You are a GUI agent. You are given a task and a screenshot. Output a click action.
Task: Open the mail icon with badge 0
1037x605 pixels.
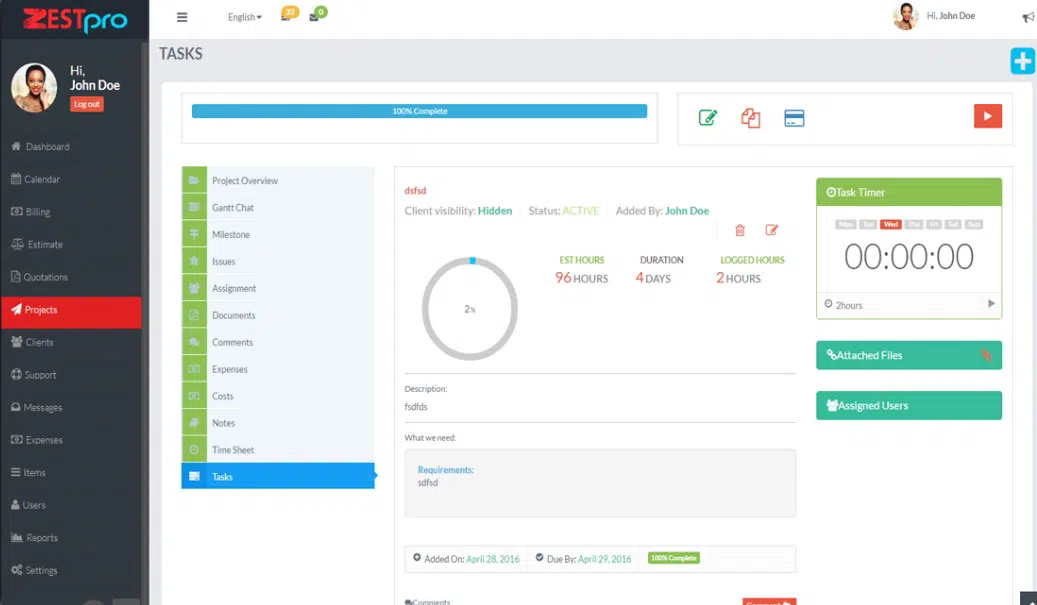314,16
